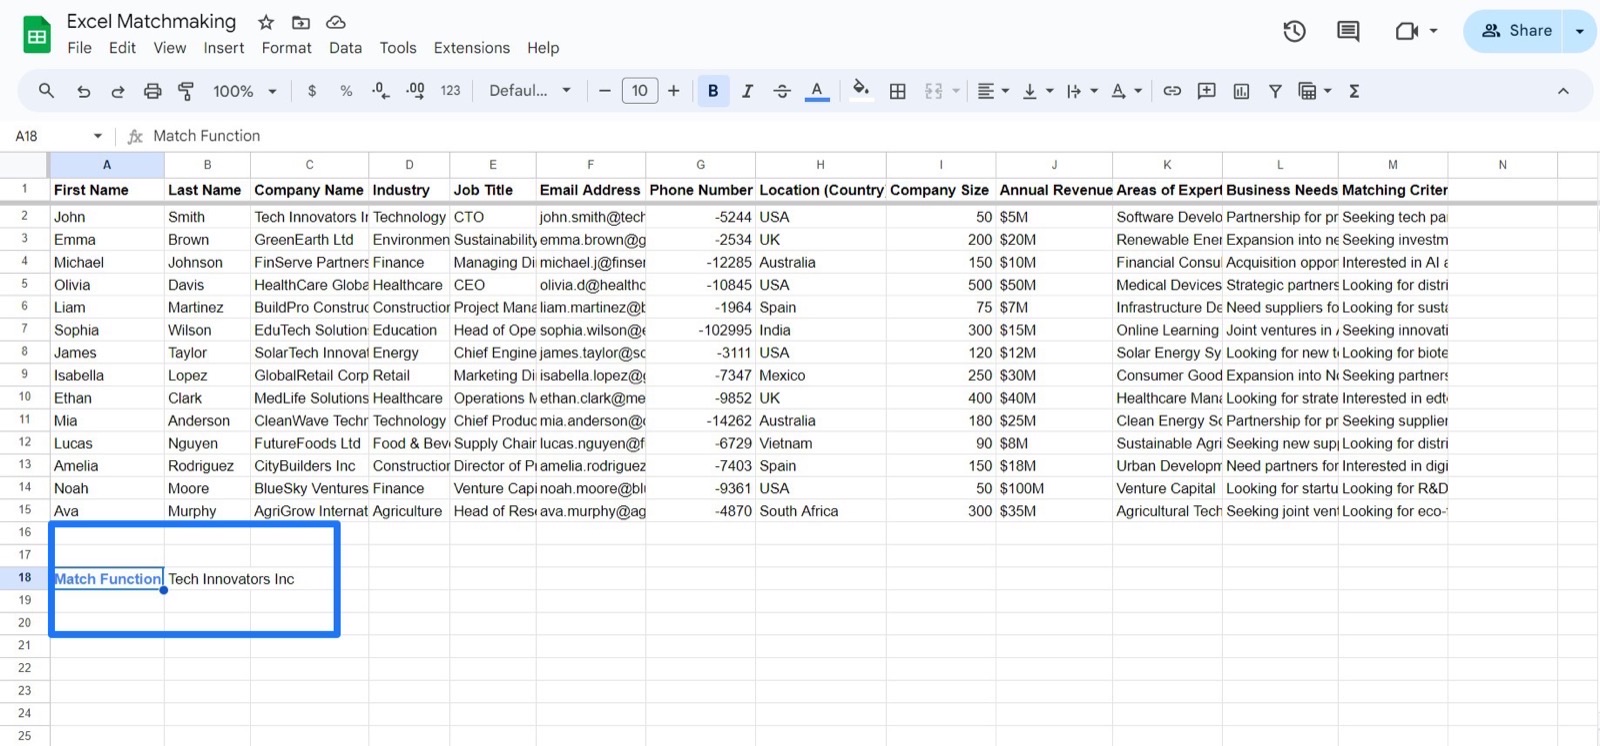
Task: Format as currency with dollar icon
Action: [312, 91]
